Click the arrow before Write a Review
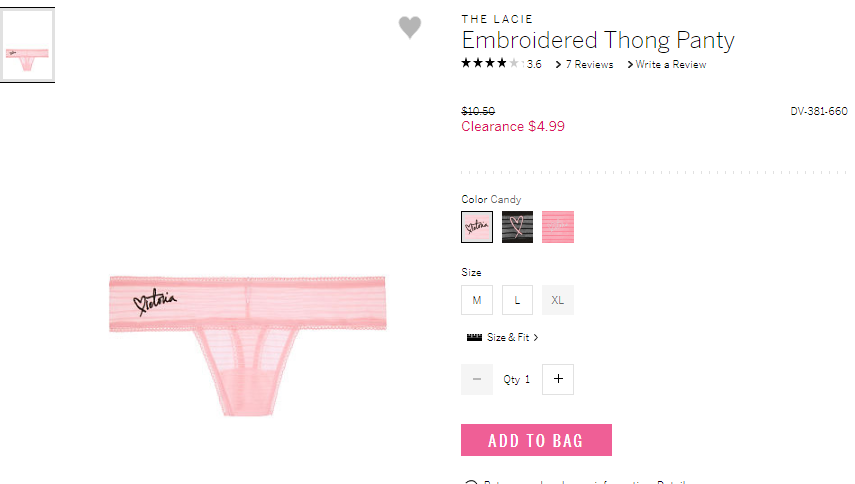This screenshot has height=484, width=855. click(630, 64)
